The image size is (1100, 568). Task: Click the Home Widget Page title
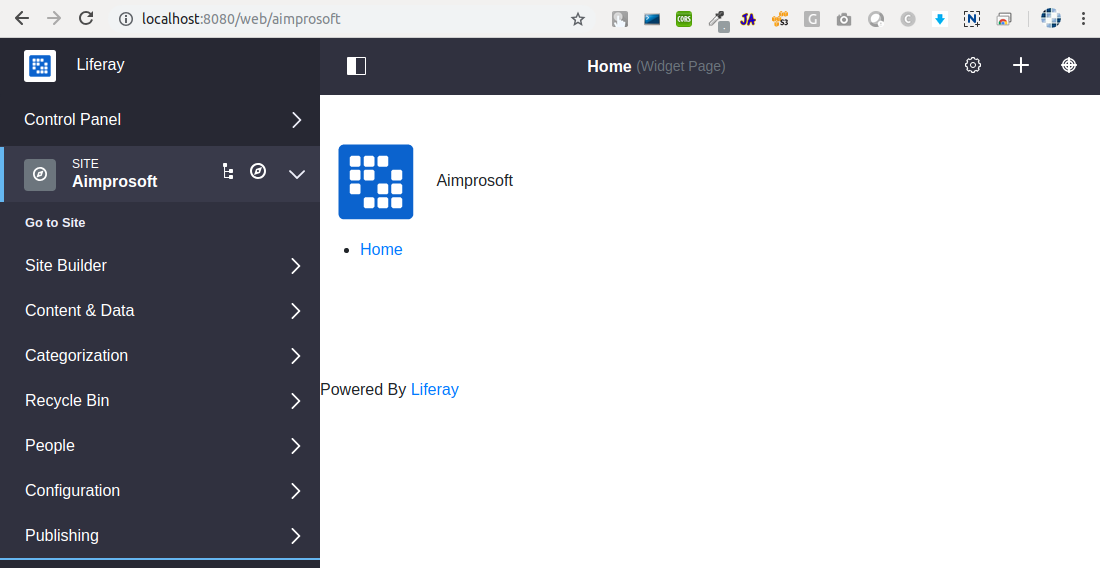(x=656, y=66)
